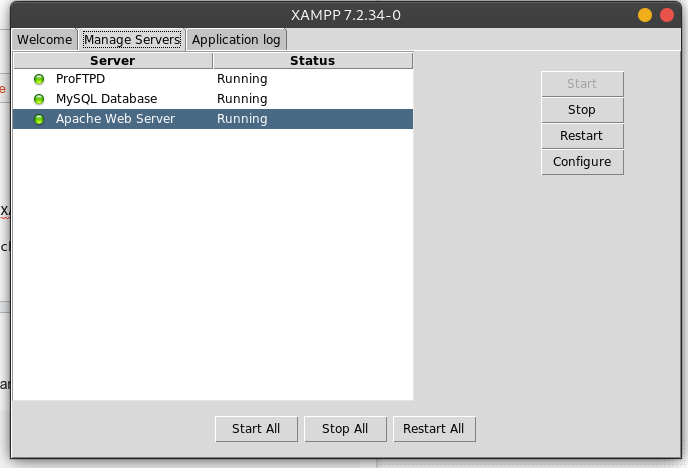Click Restart All servers button
This screenshot has height=468, width=688.
(x=434, y=429)
